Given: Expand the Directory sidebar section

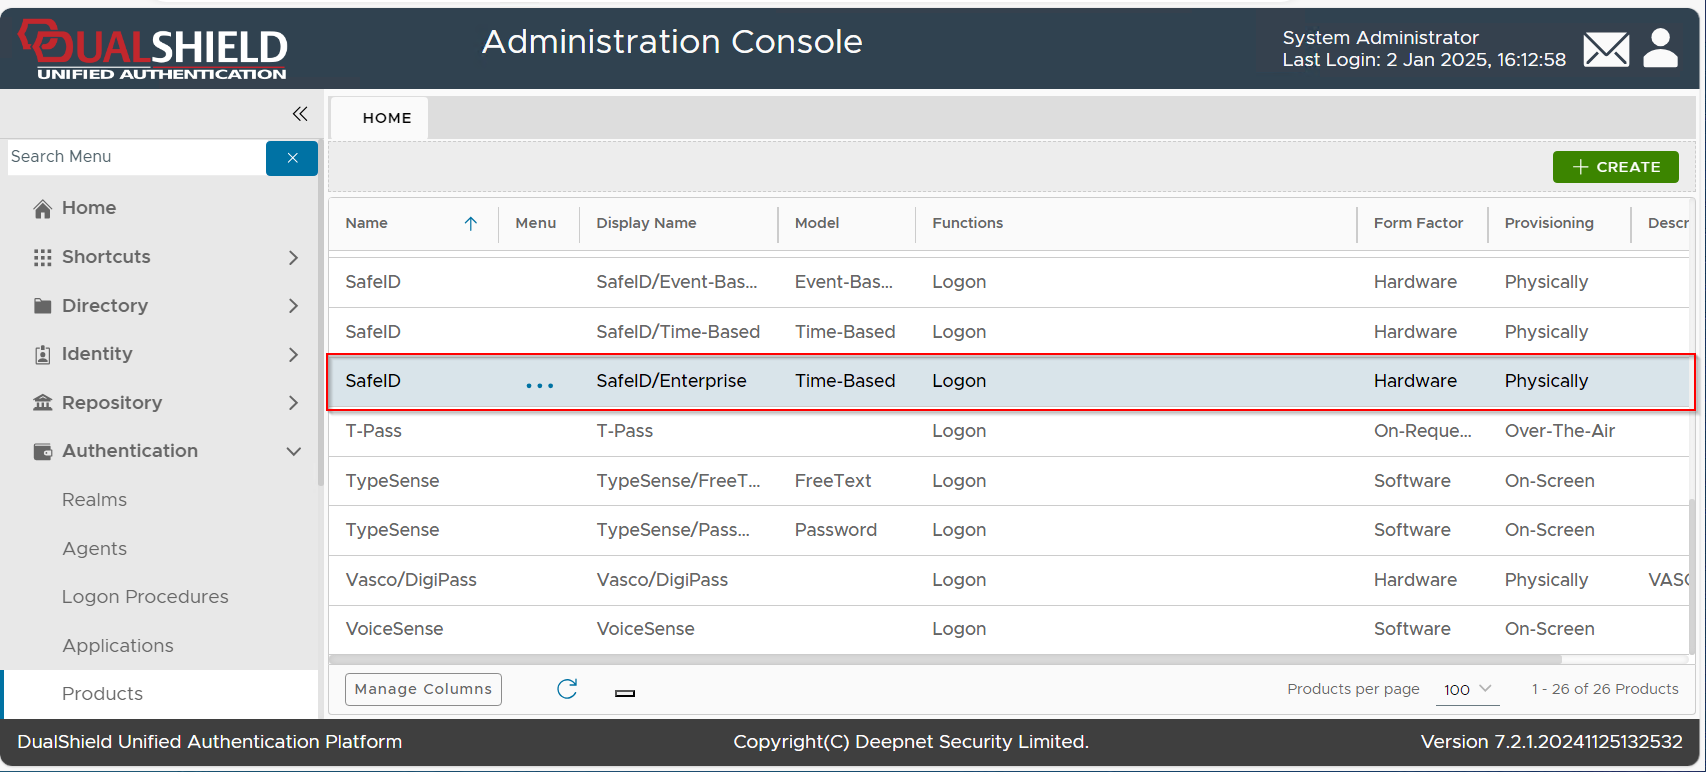Looking at the screenshot, I should click(293, 306).
